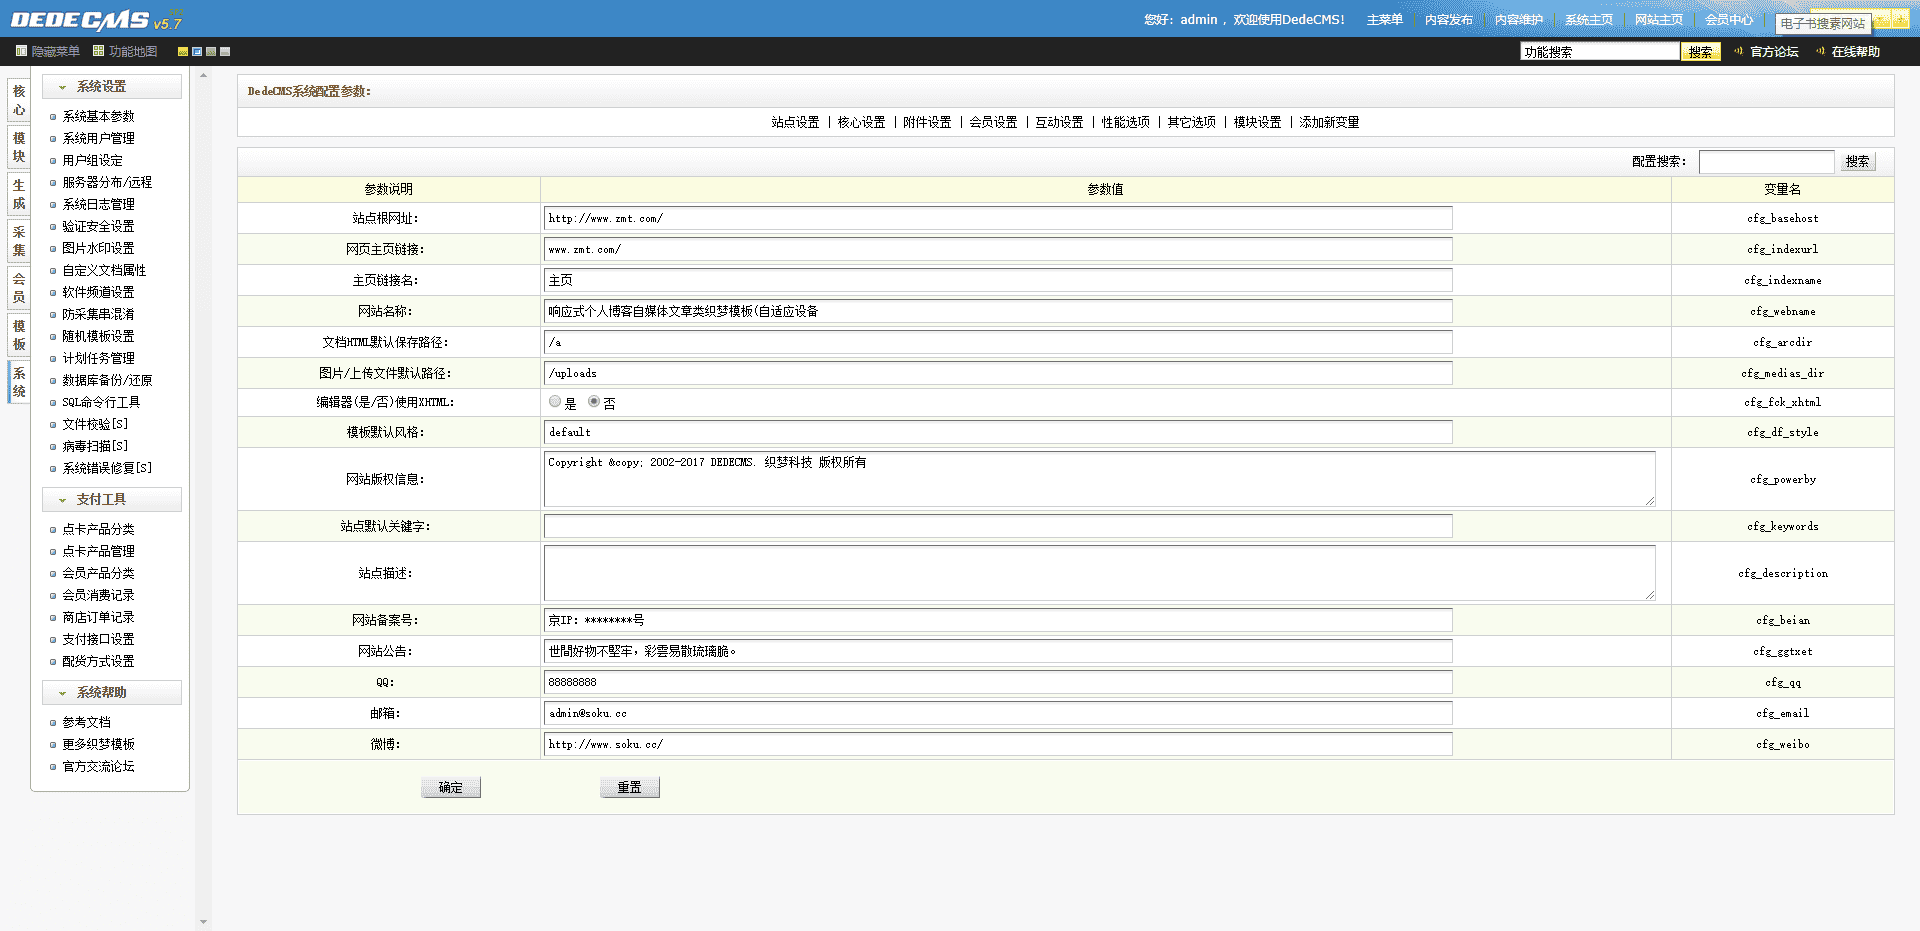The image size is (1920, 931).
Task: Collapse the 支付工具 sidebar section
Action: pyautogui.click(x=112, y=499)
